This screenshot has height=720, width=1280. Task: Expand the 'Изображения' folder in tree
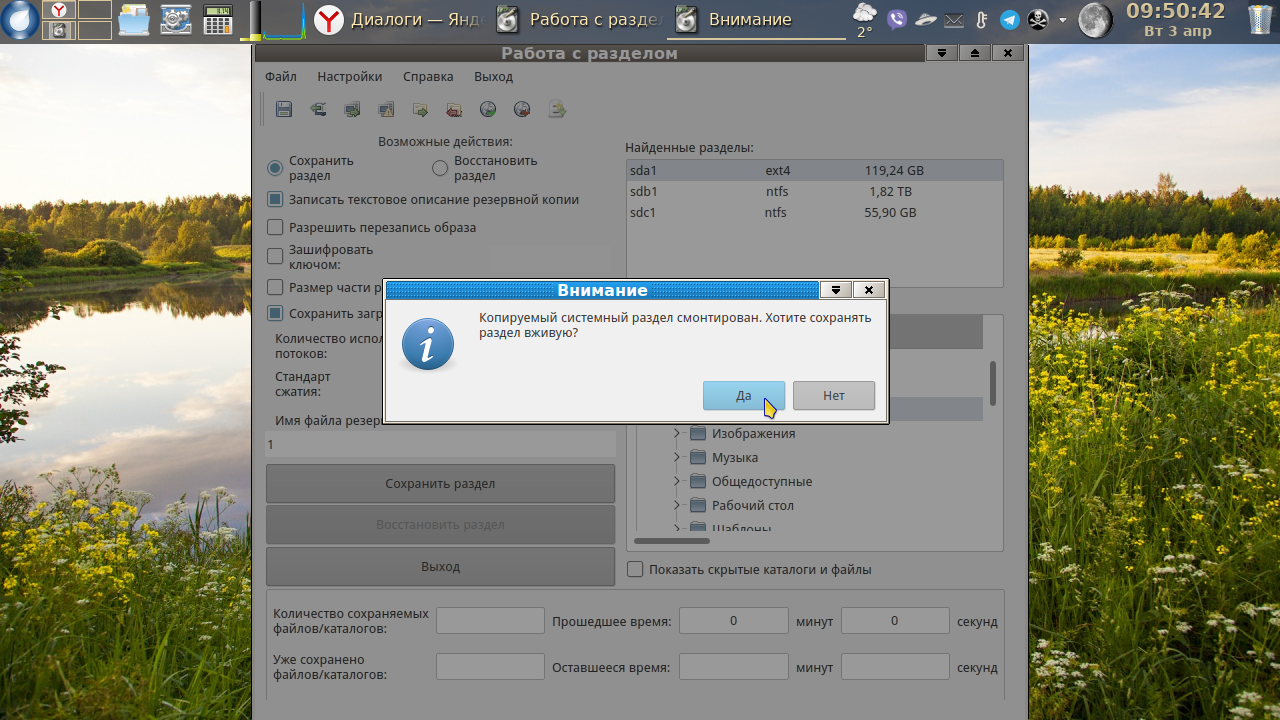click(x=677, y=433)
